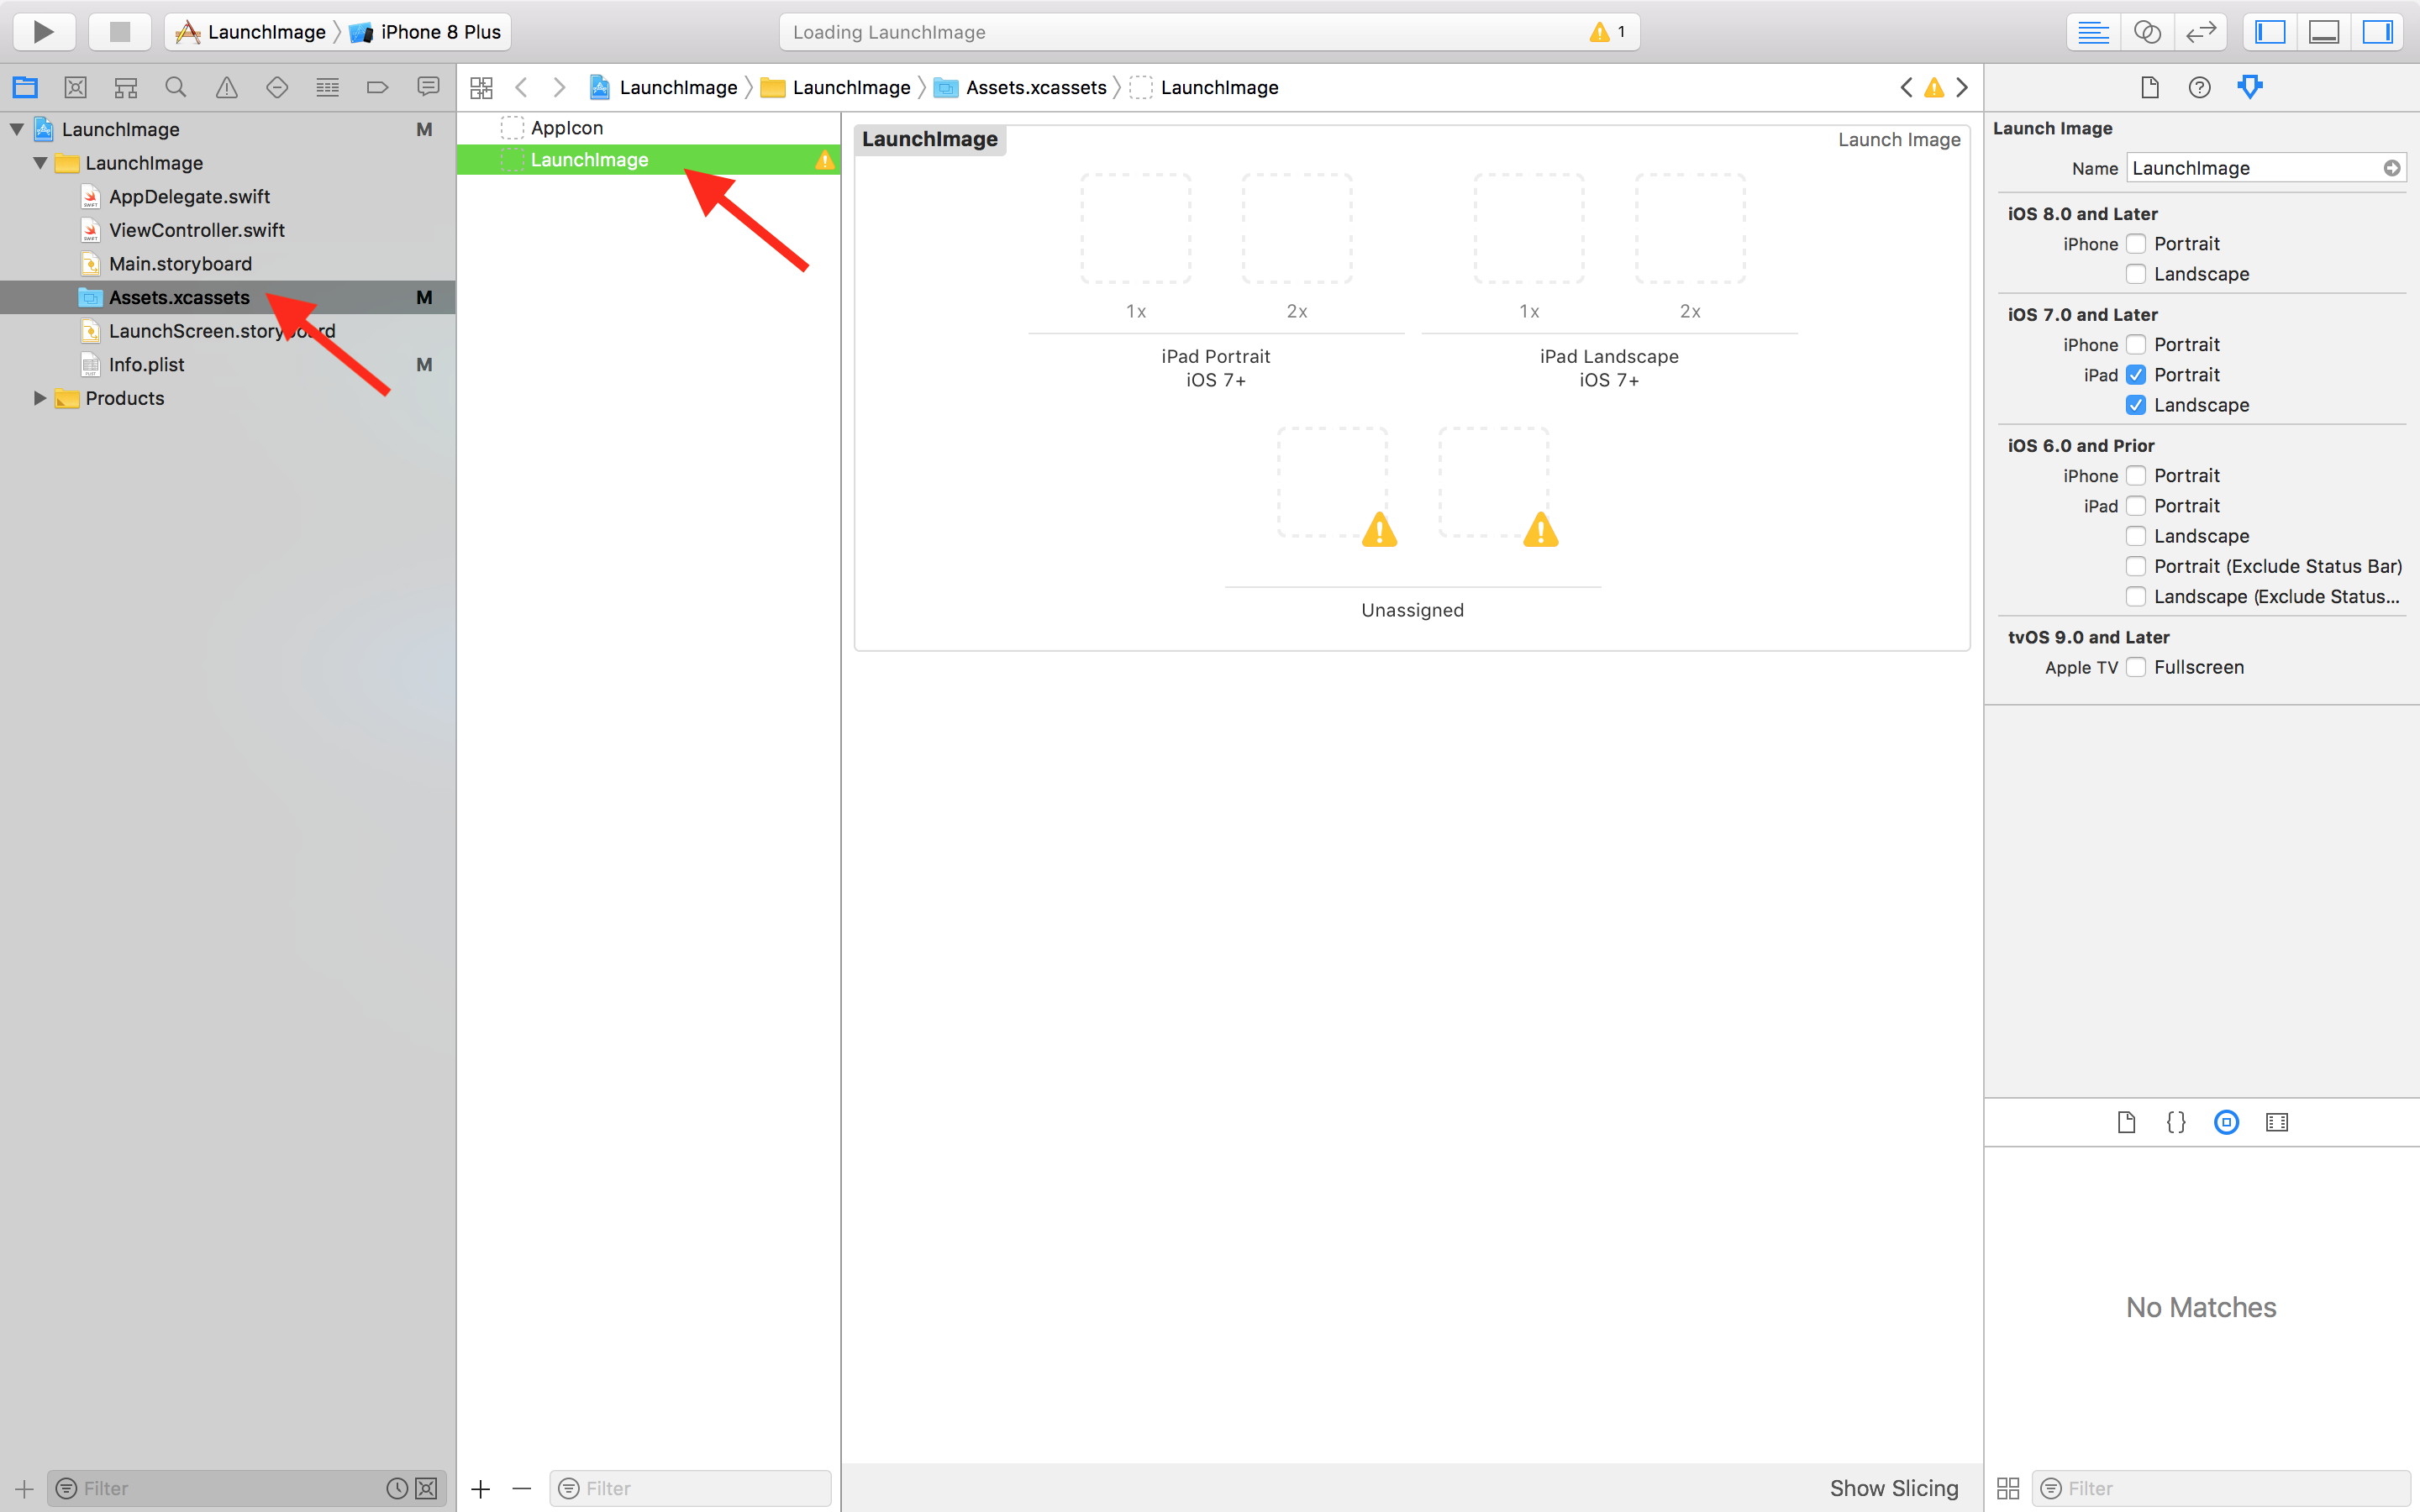2420x1512 pixels.
Task: Expand the Products group in navigator
Action: tap(39, 397)
